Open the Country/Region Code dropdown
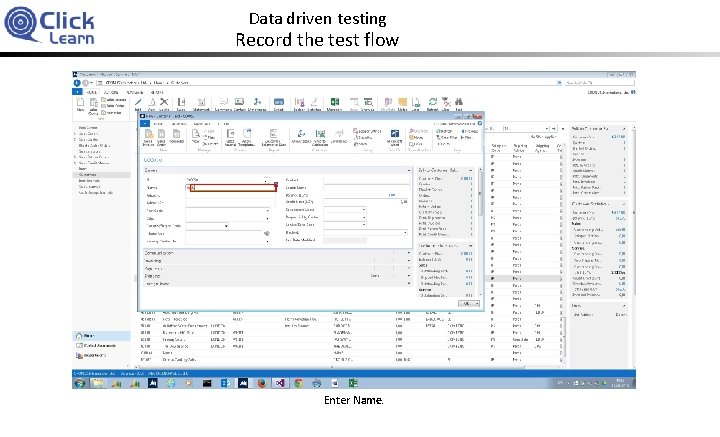This screenshot has width=720, height=437. pos(228,226)
